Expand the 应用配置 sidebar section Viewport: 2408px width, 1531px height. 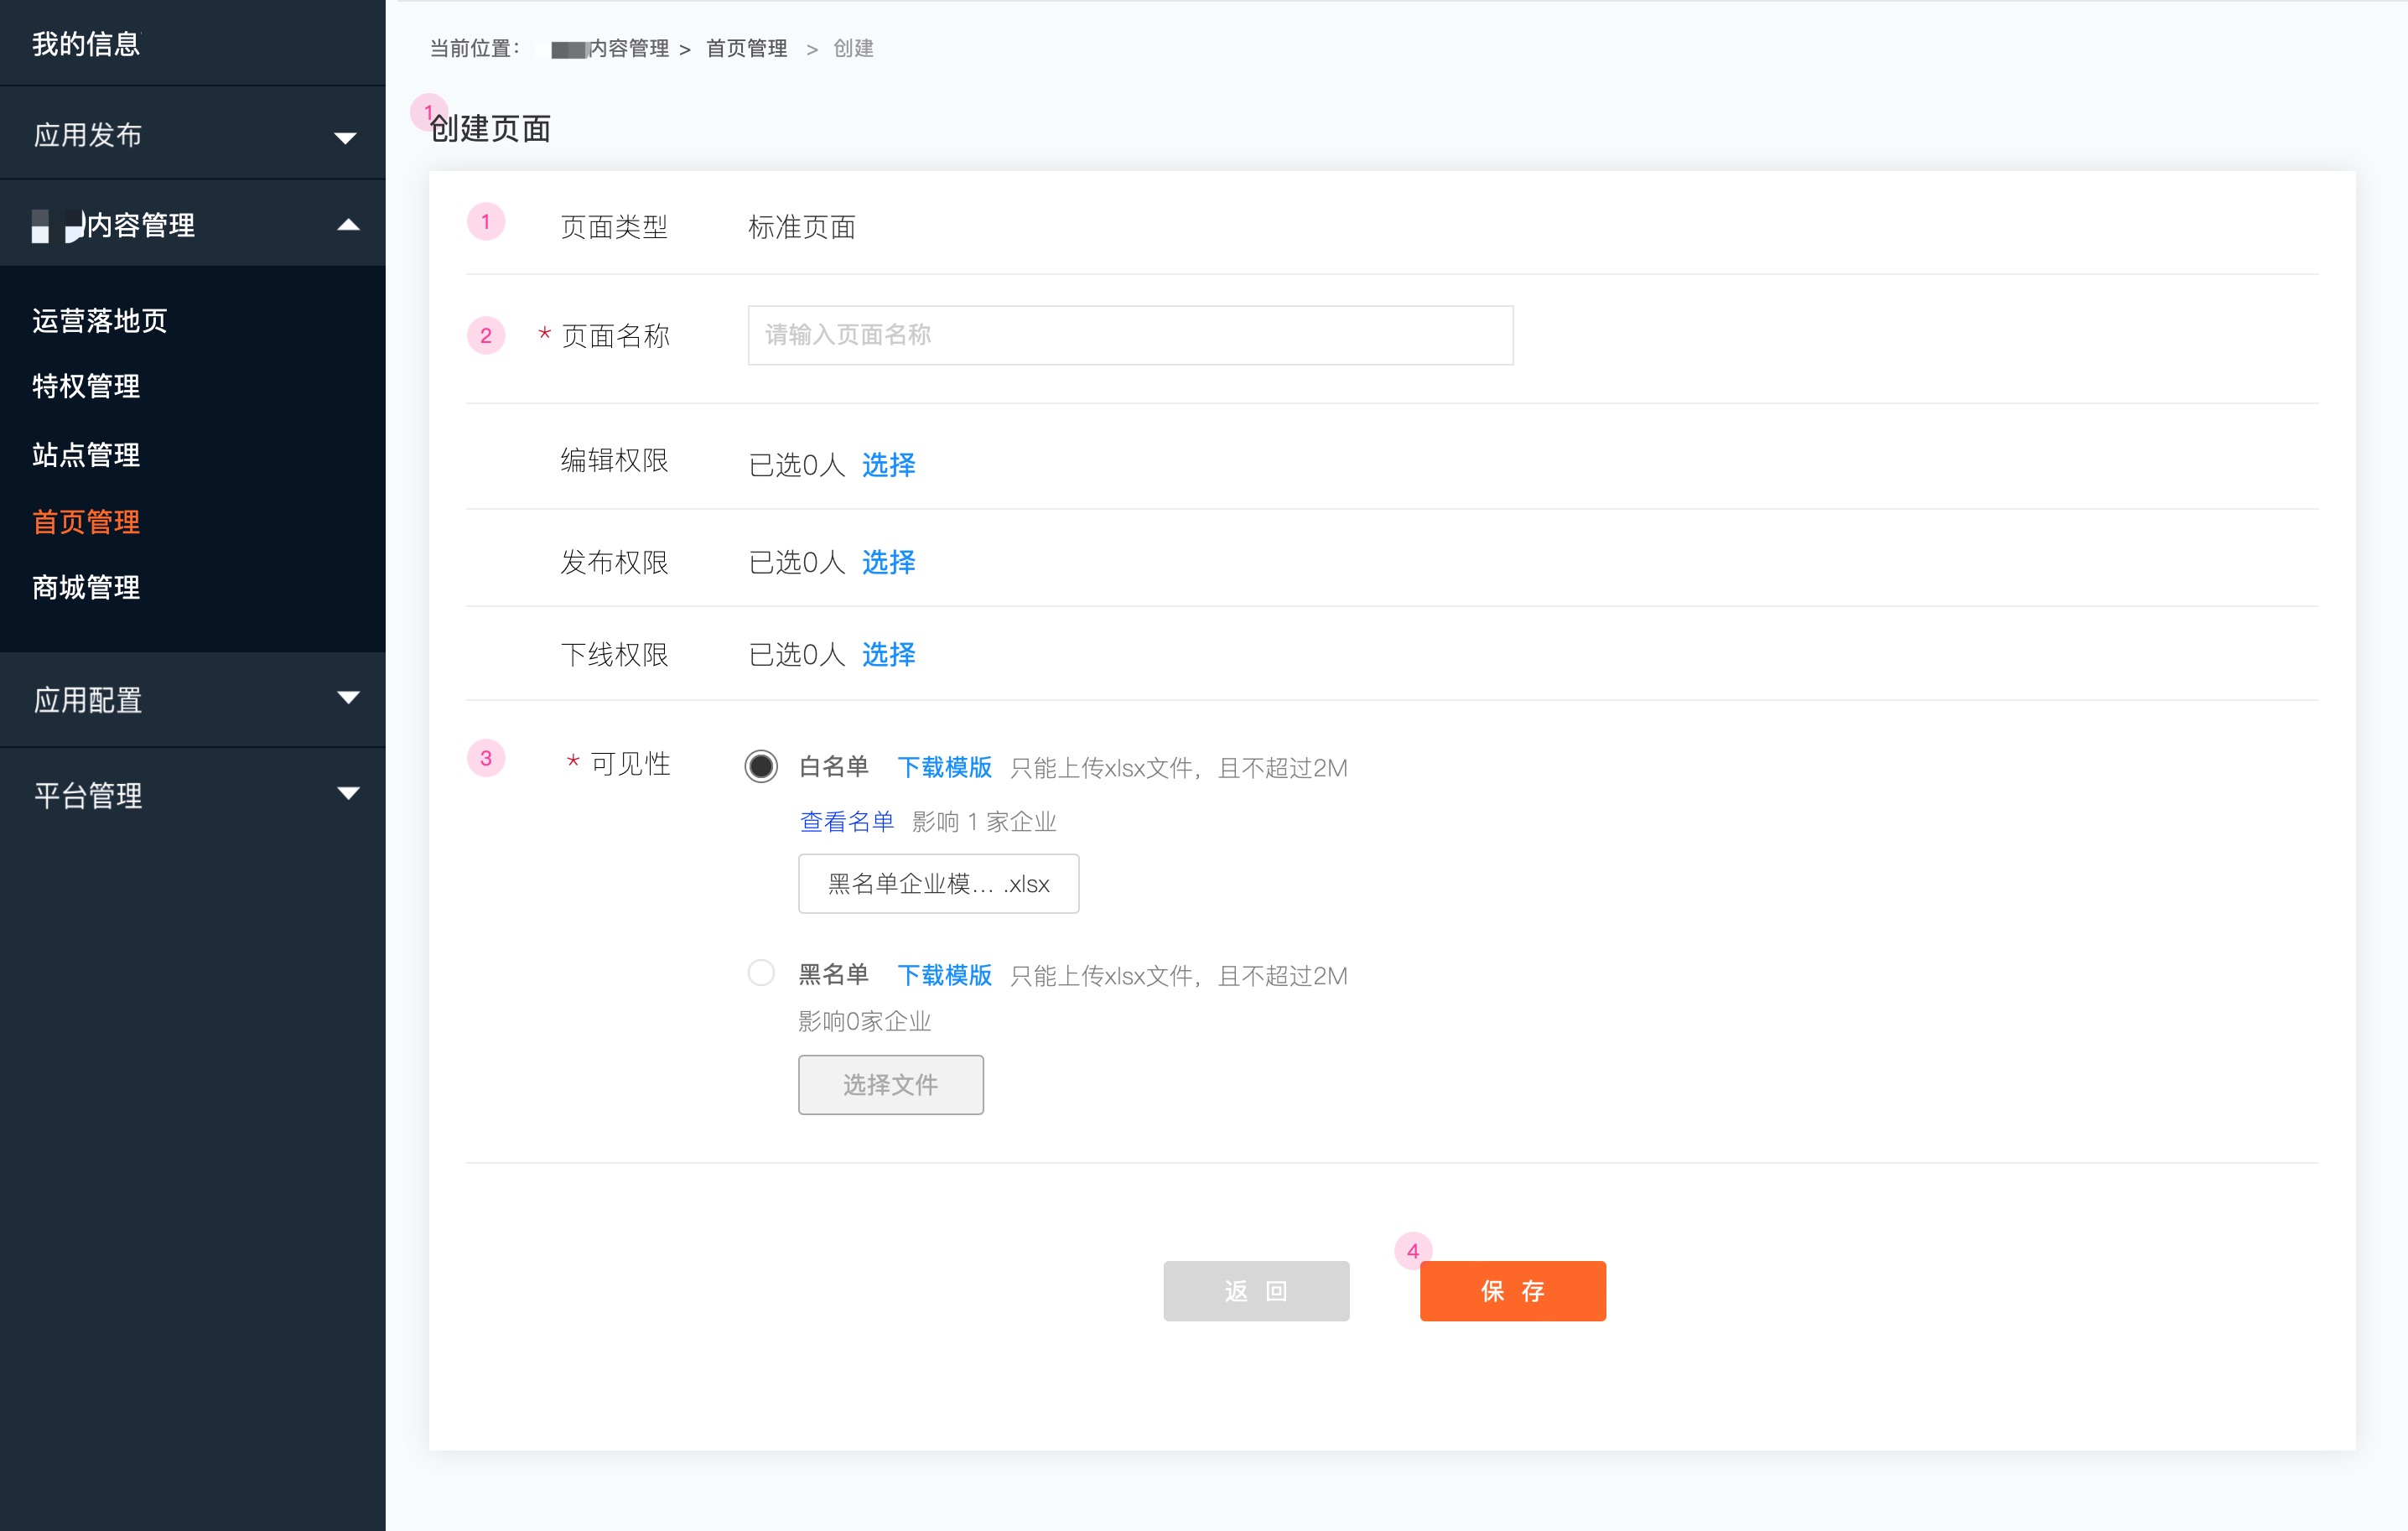point(193,700)
